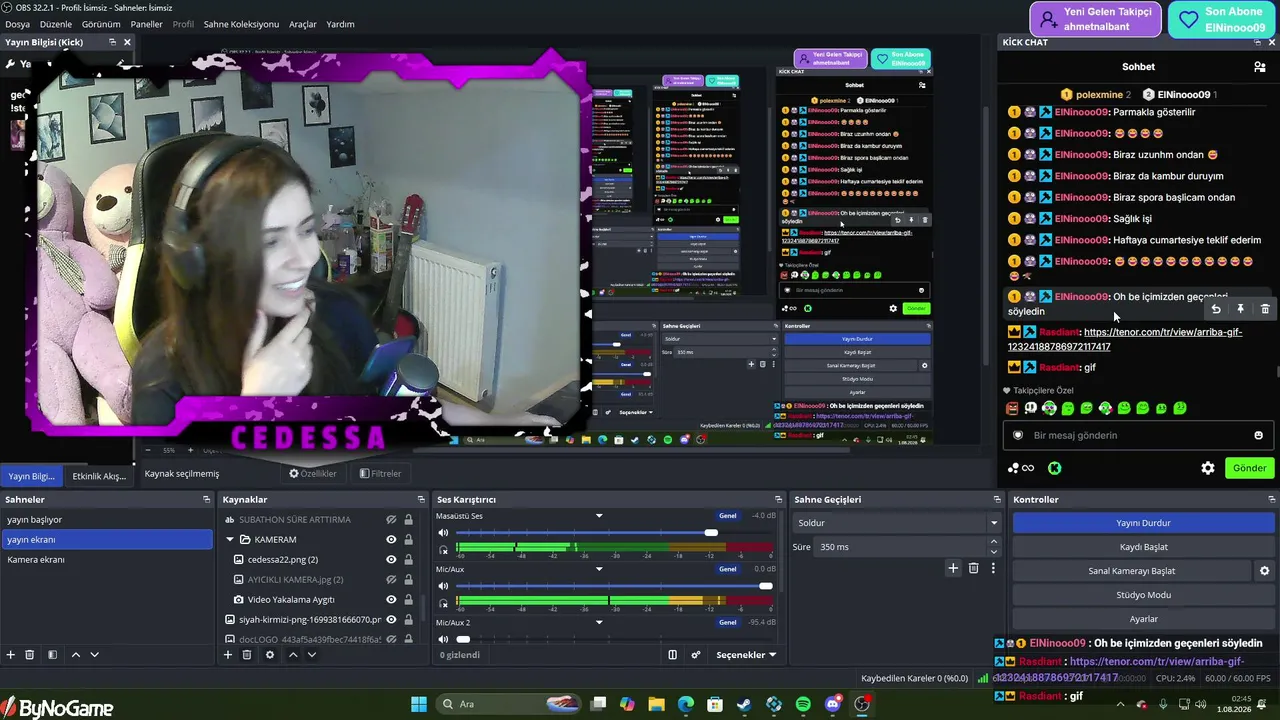Remove the scene transition with trash icon
This screenshot has height=720, width=1280.
(x=973, y=568)
